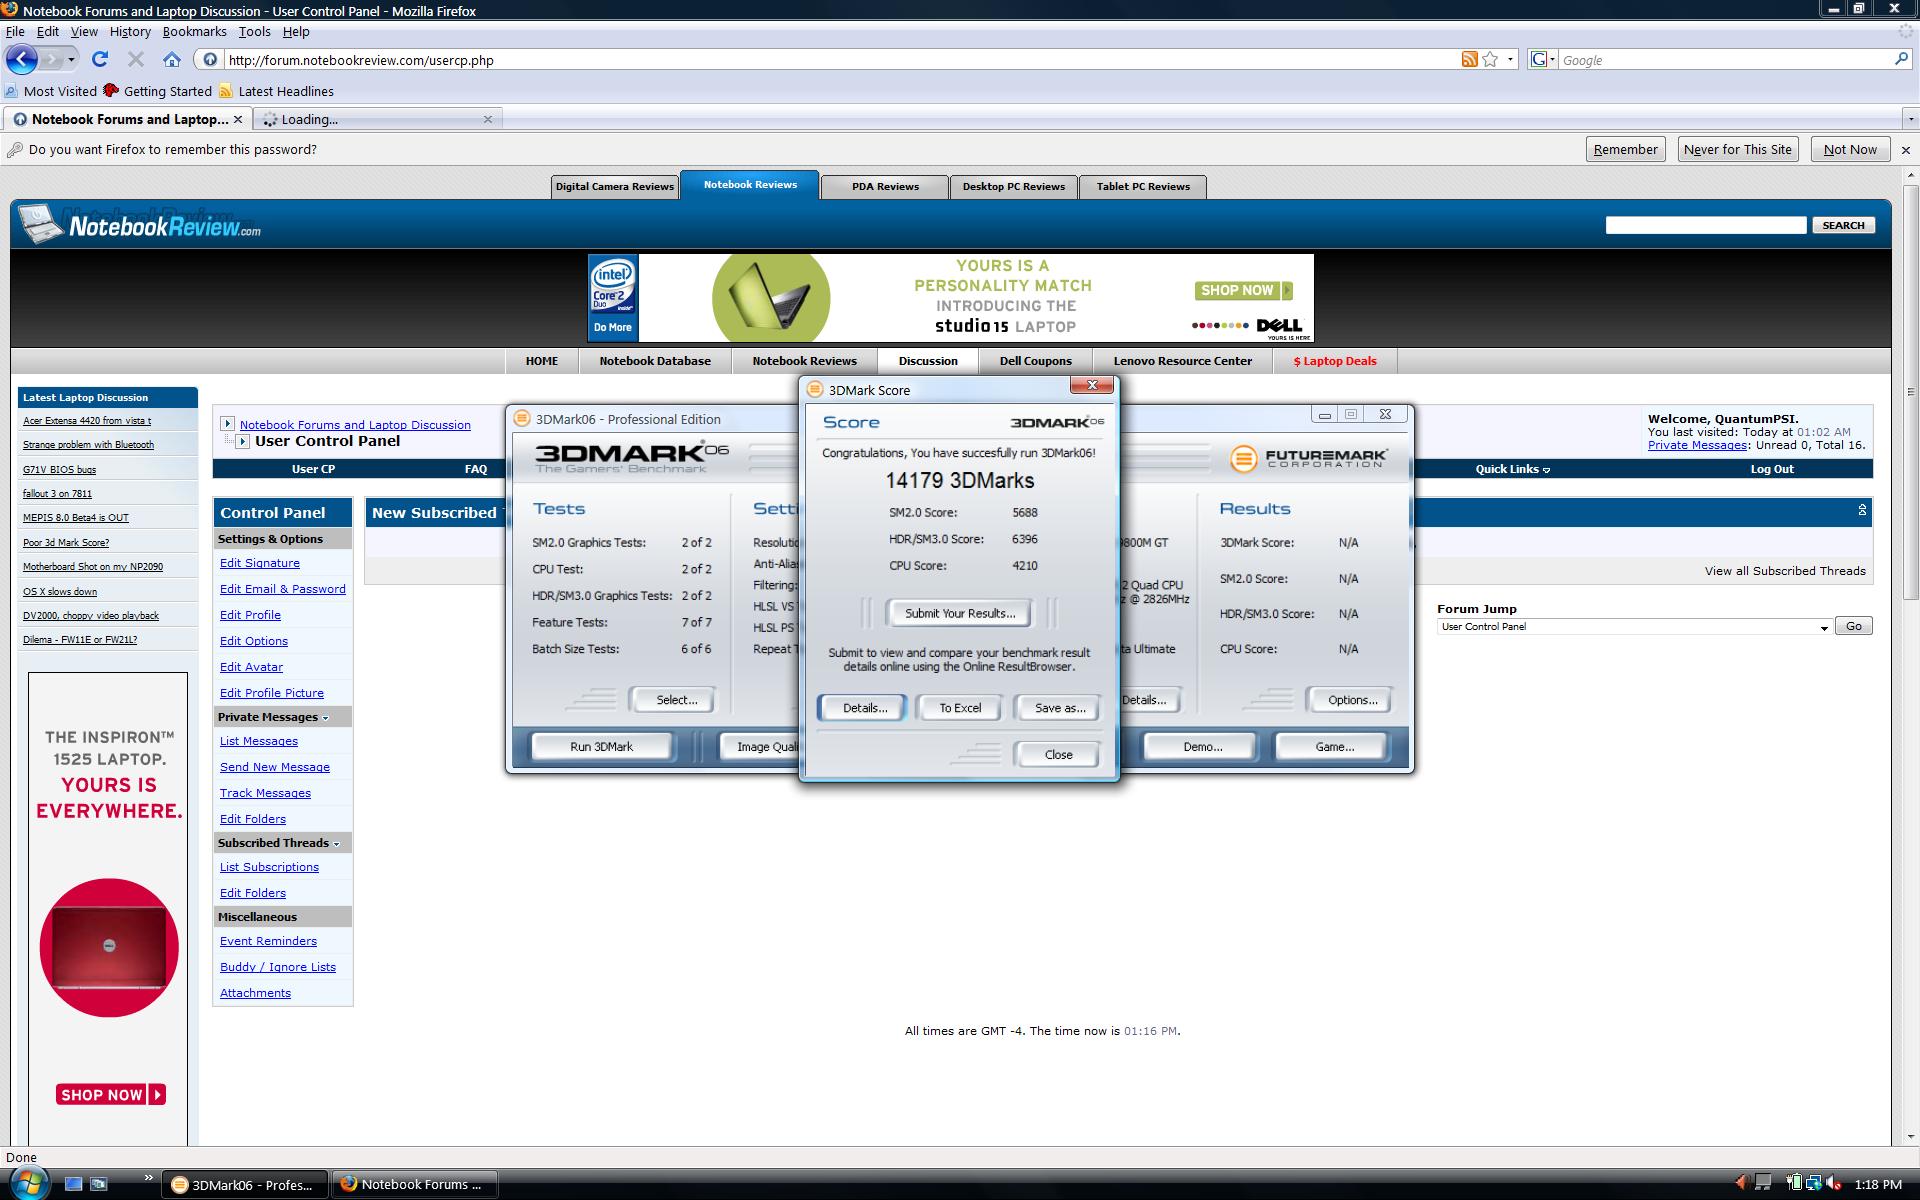The width and height of the screenshot is (1920, 1200).
Task: Collapse the Private Messages section
Action: click(325, 718)
